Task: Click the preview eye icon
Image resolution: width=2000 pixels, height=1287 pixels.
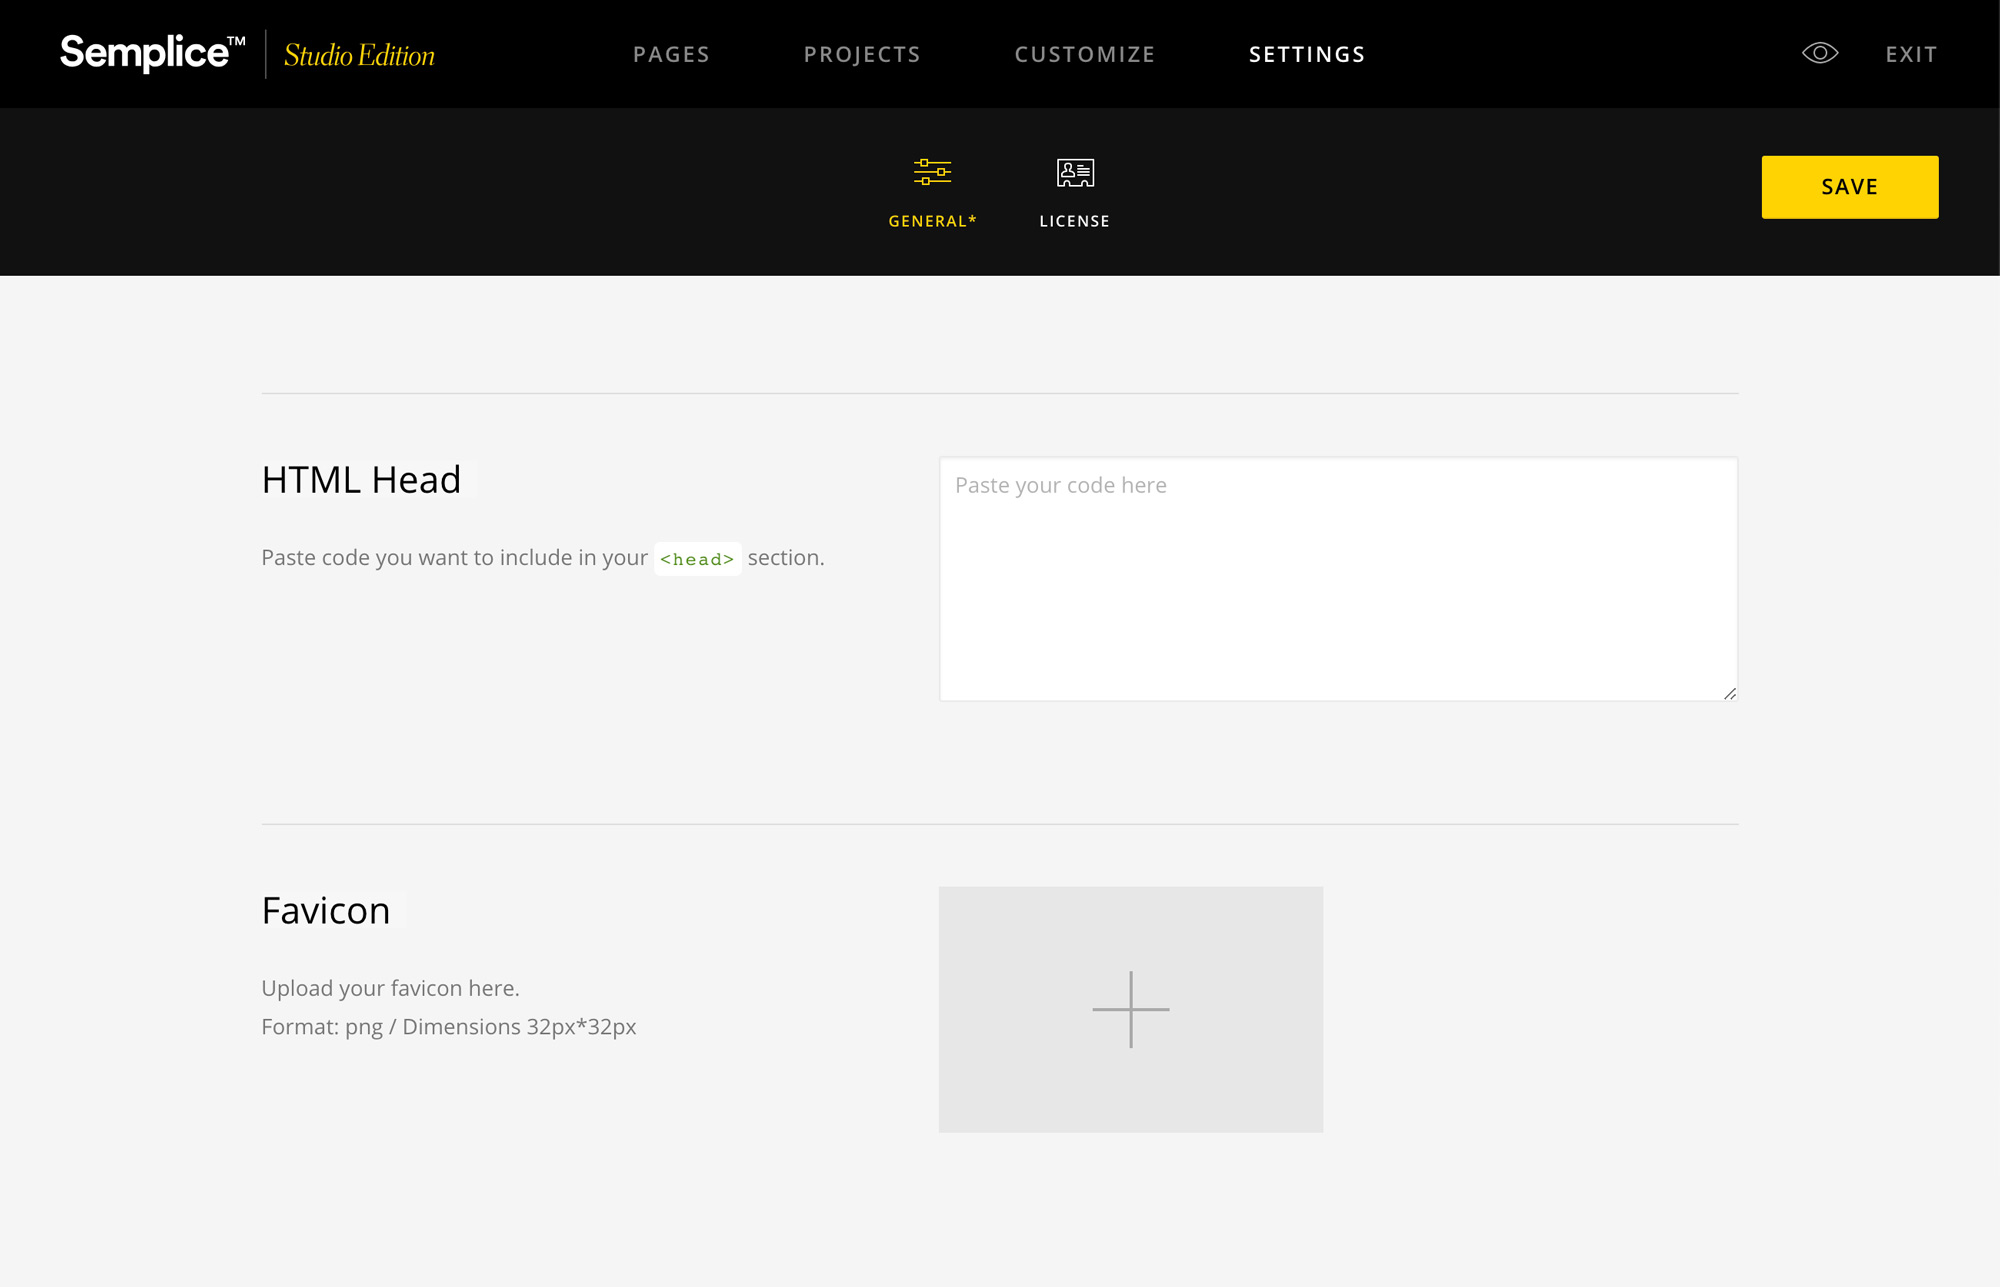Action: (x=1820, y=53)
